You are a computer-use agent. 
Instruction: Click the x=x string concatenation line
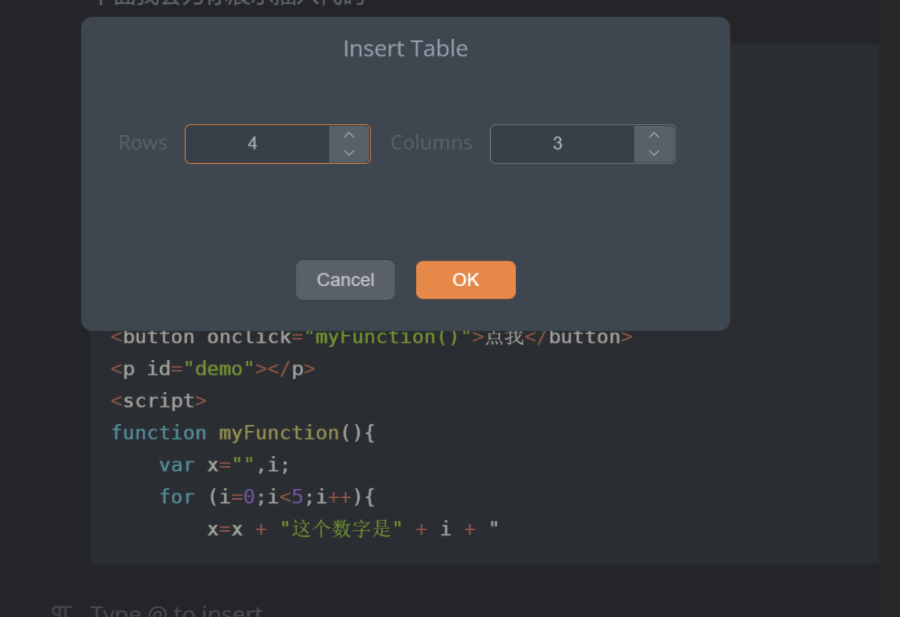[x=352, y=529]
